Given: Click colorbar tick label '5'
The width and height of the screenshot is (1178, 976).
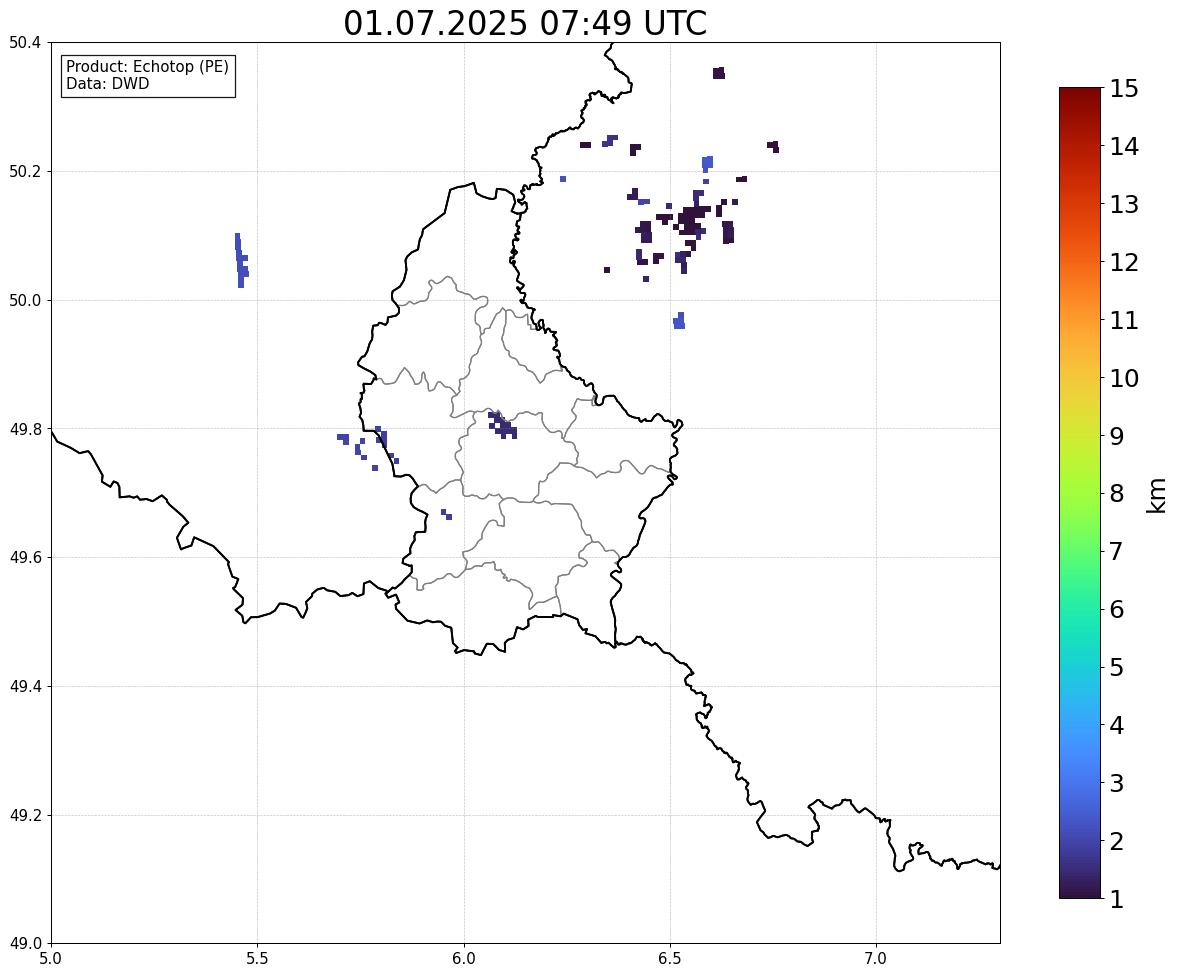Looking at the screenshot, I should [1117, 667].
